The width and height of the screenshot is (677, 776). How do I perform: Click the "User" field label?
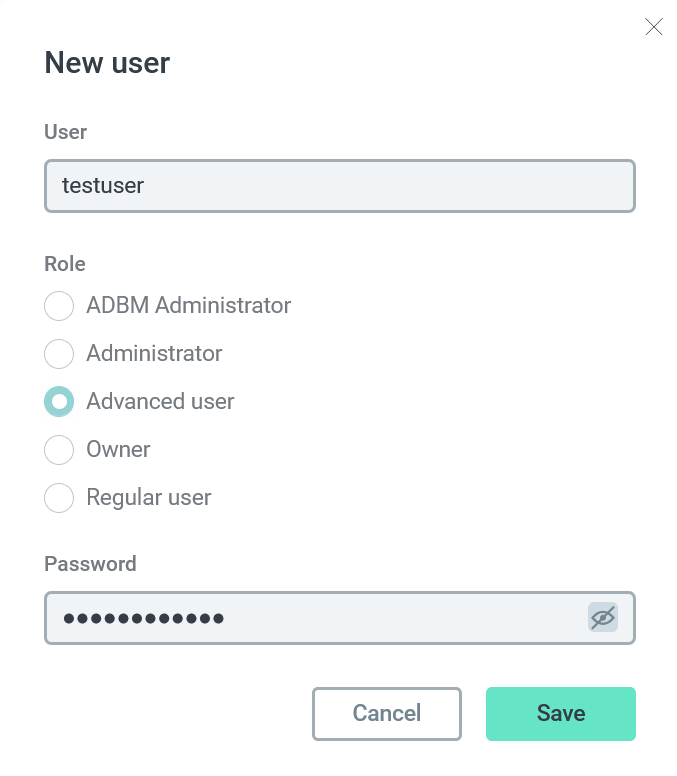[66, 132]
